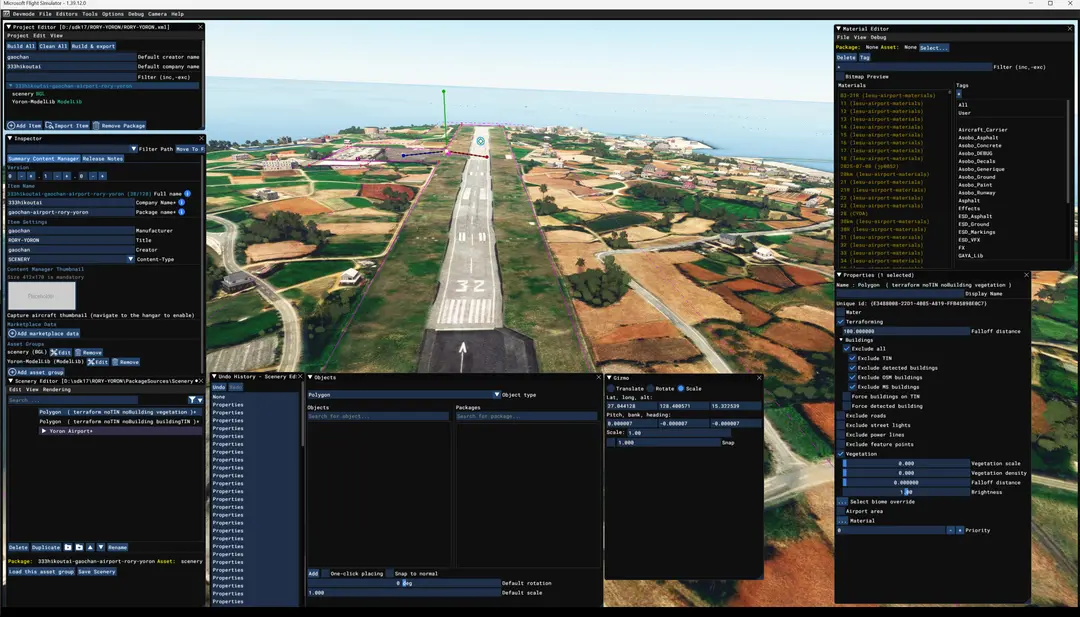Open the Editors menu in the top bar
The width and height of the screenshot is (1080, 617).
[67, 14]
